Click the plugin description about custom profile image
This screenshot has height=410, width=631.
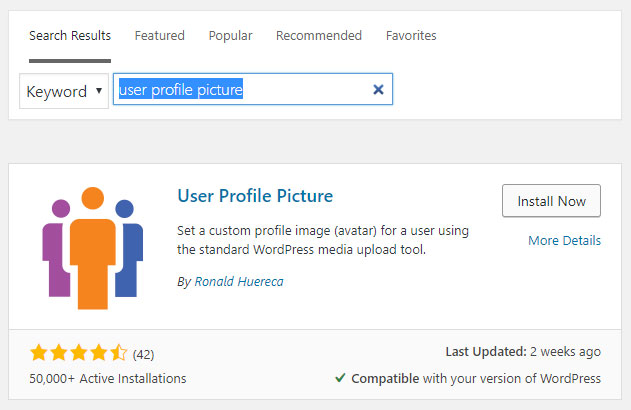(x=323, y=240)
